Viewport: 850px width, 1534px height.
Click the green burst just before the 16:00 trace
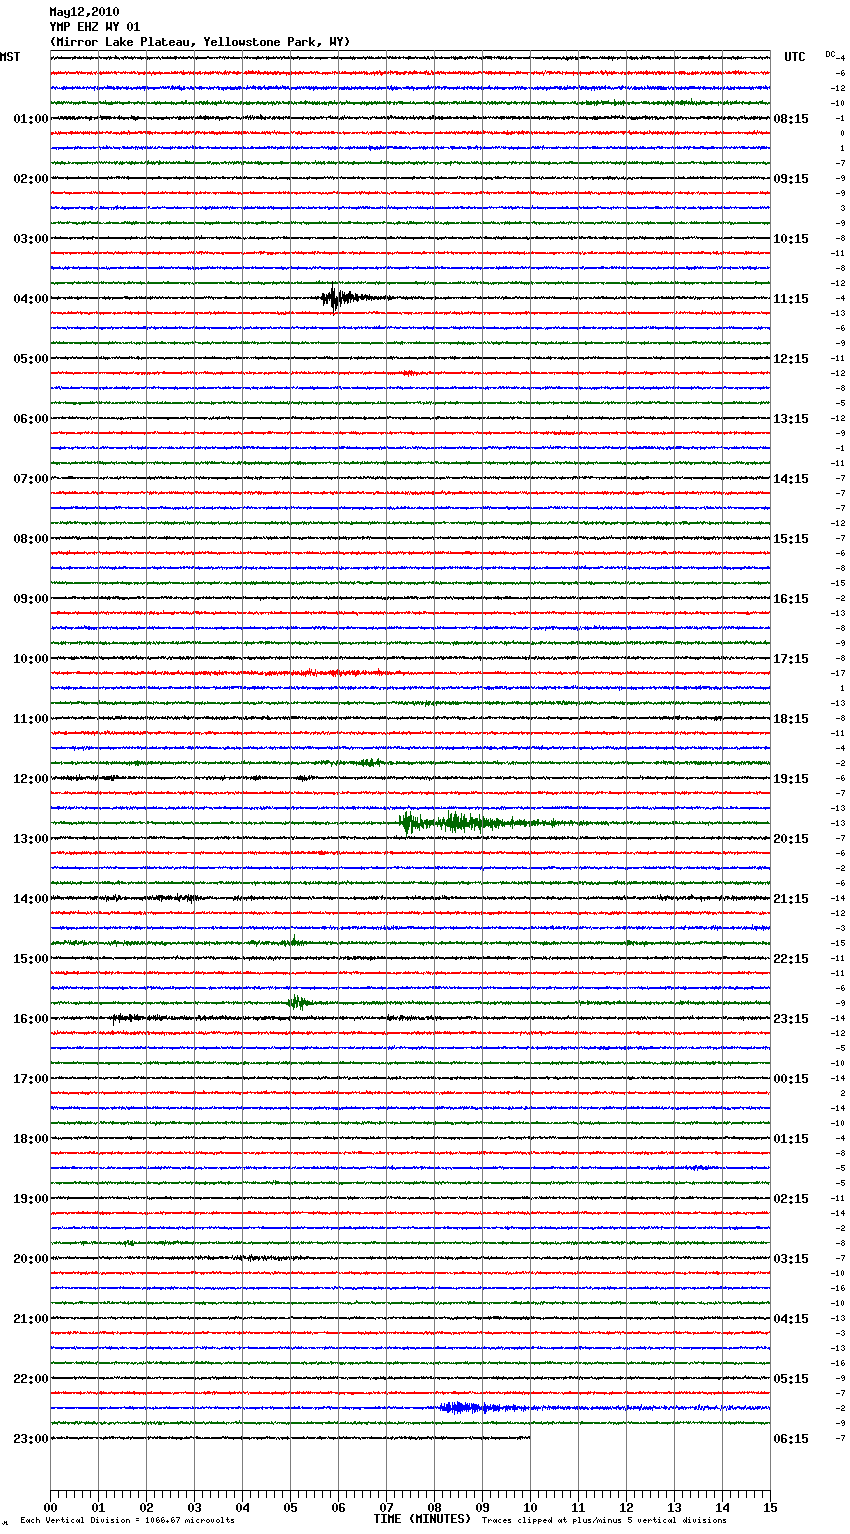point(299,1002)
